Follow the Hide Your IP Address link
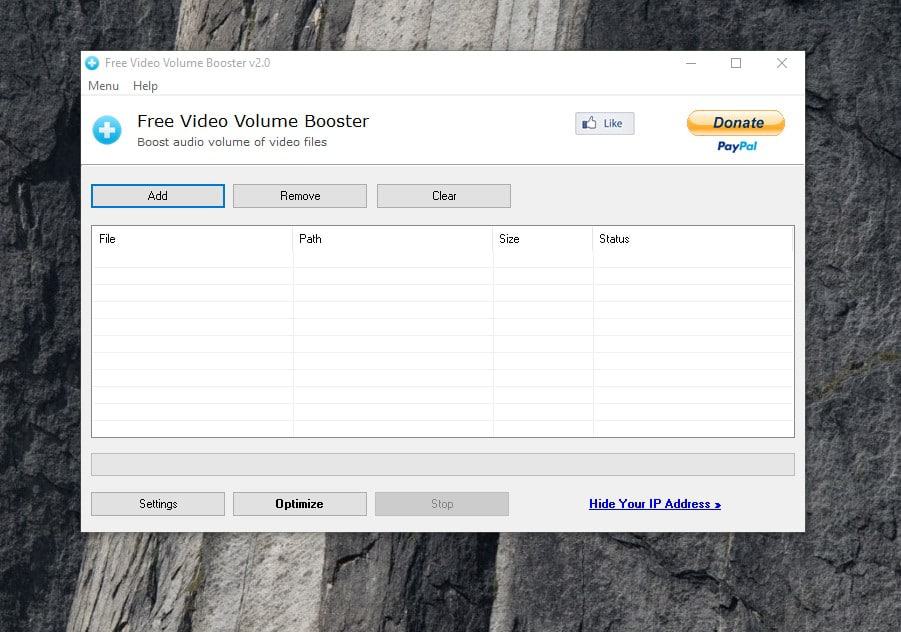 (654, 504)
